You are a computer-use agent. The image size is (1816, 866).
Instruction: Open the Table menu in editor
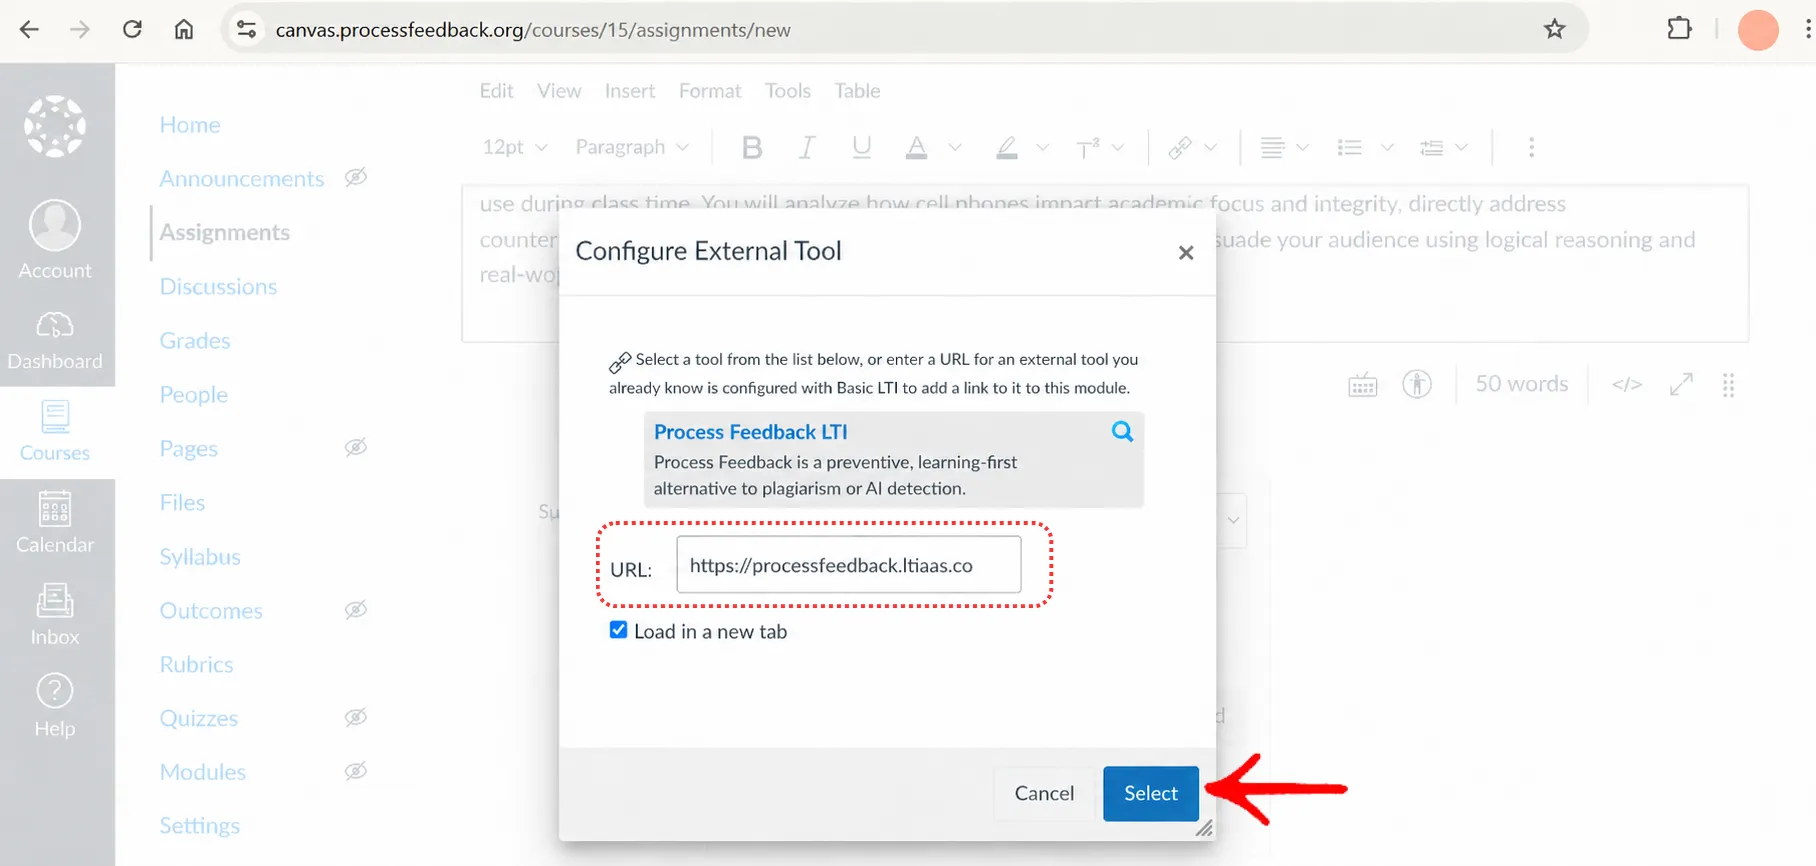858,91
